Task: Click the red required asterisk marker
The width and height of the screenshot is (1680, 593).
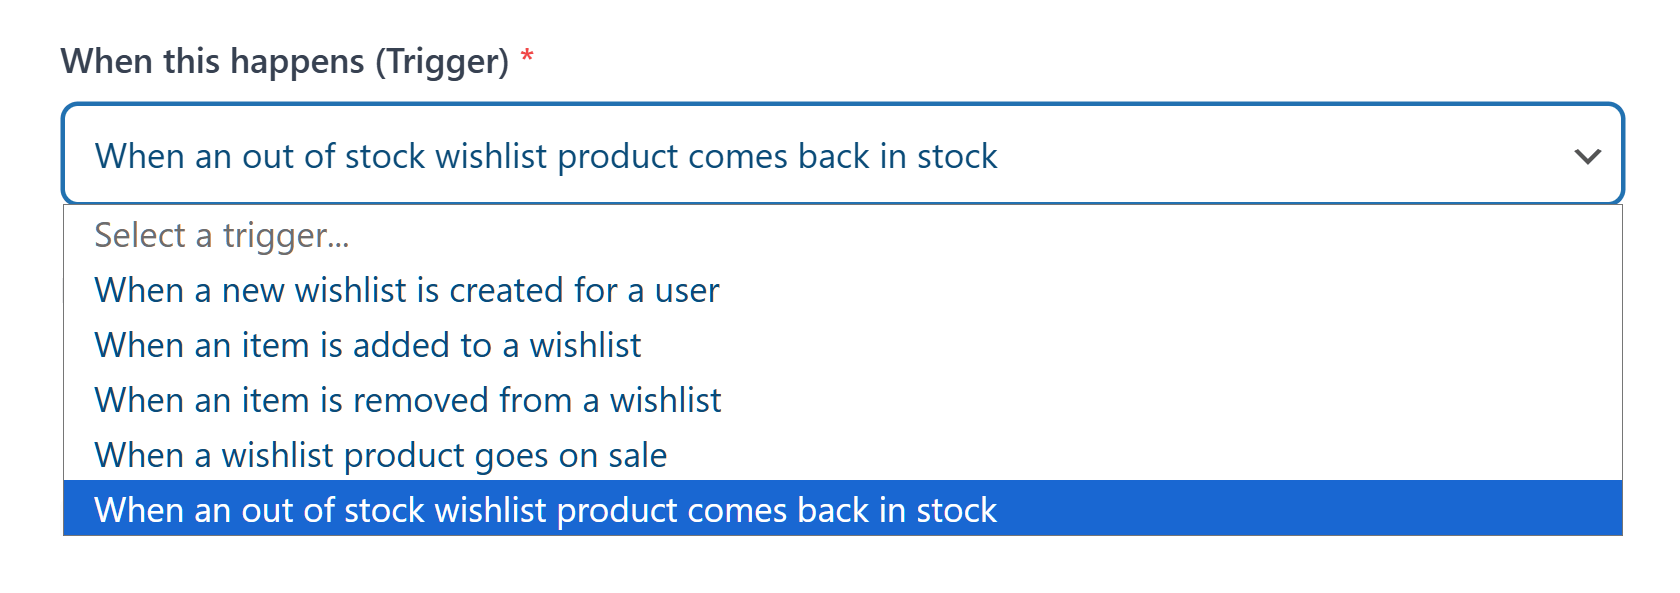Action: click(x=527, y=58)
